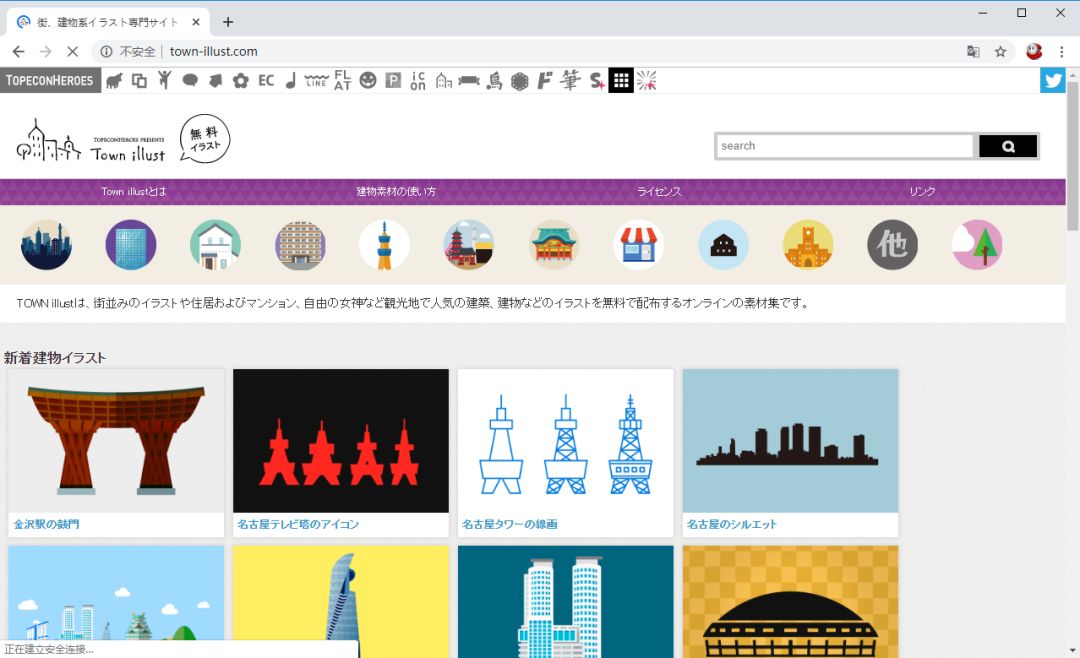Select the white house category icon
1080x658 pixels.
click(216, 245)
